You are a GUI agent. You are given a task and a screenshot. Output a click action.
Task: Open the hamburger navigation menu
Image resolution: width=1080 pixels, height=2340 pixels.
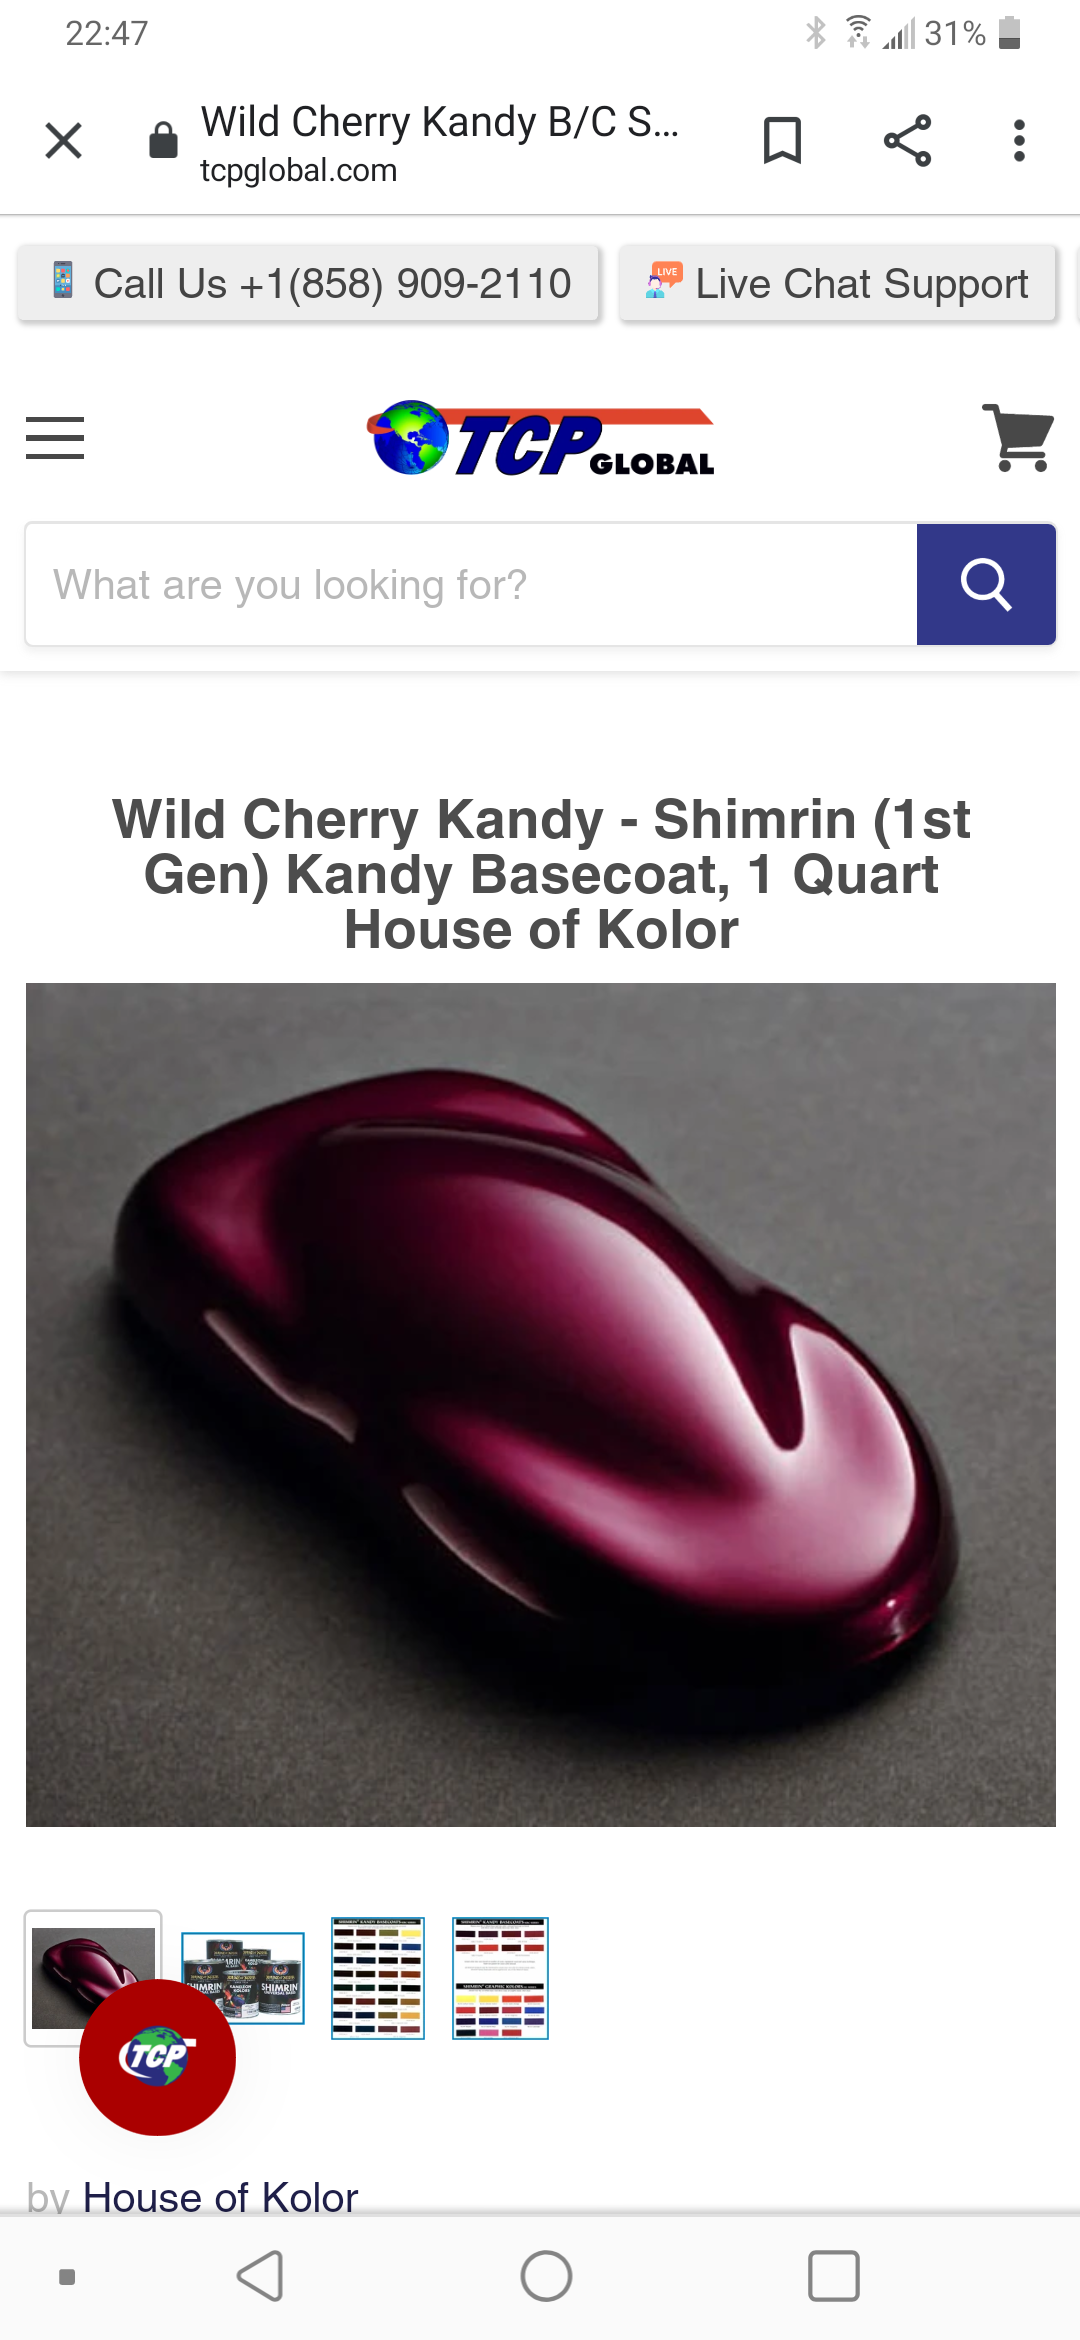point(55,438)
